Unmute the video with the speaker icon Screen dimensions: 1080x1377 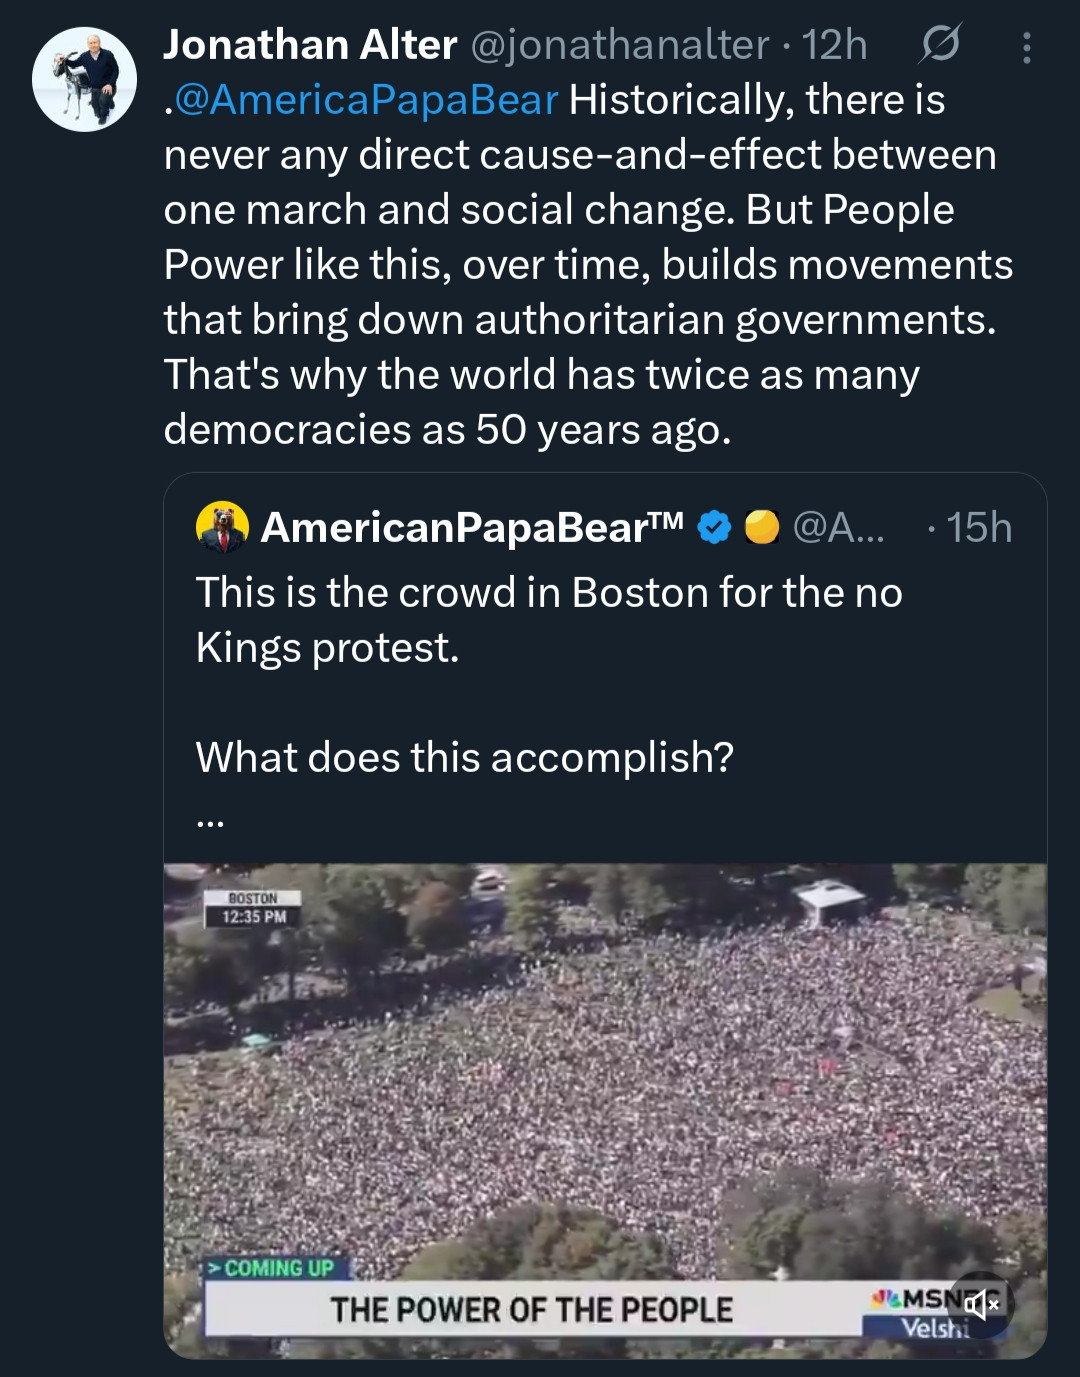coord(981,1304)
